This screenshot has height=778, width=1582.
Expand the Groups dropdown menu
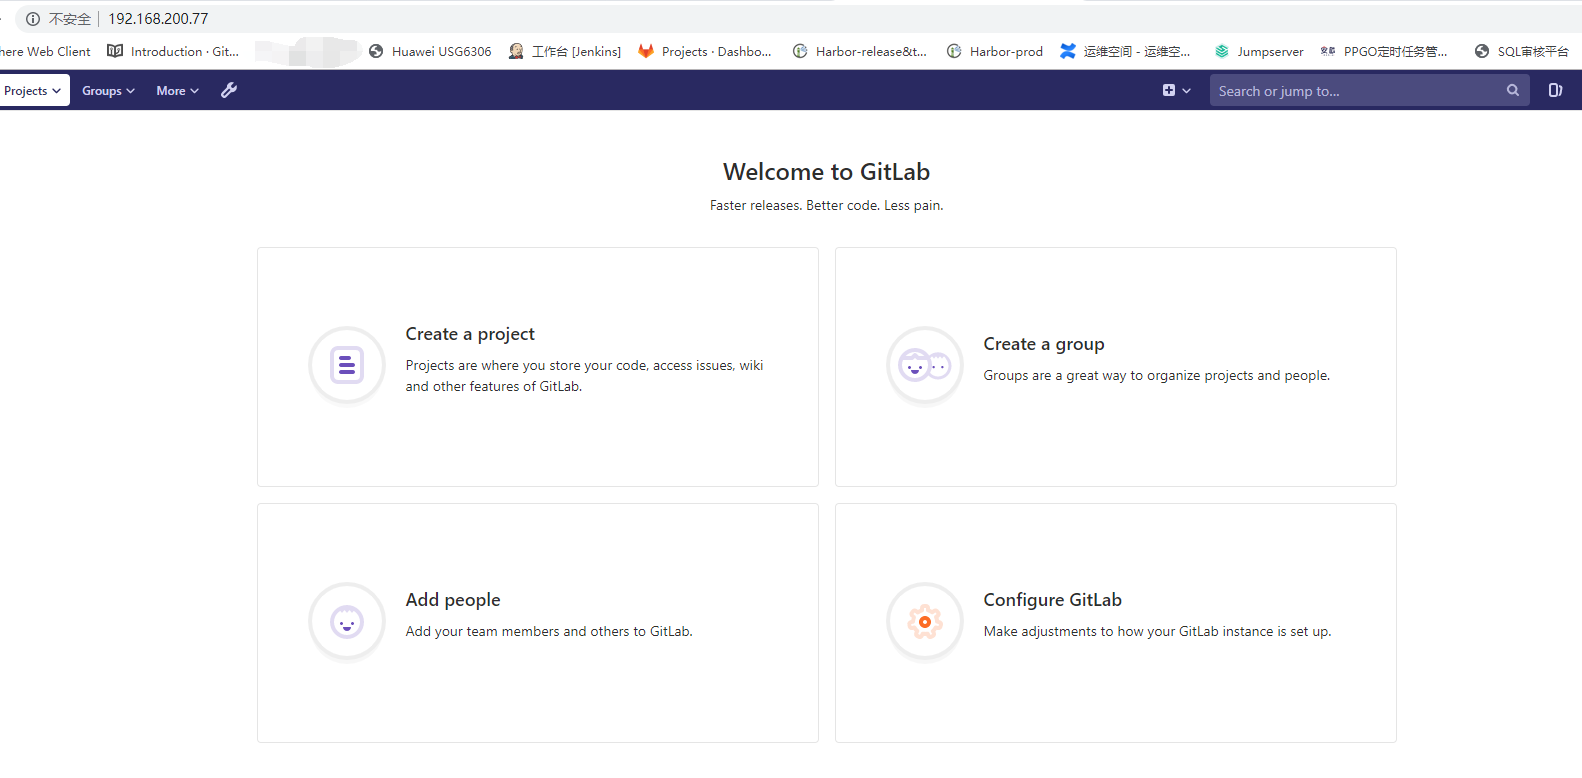coord(108,90)
